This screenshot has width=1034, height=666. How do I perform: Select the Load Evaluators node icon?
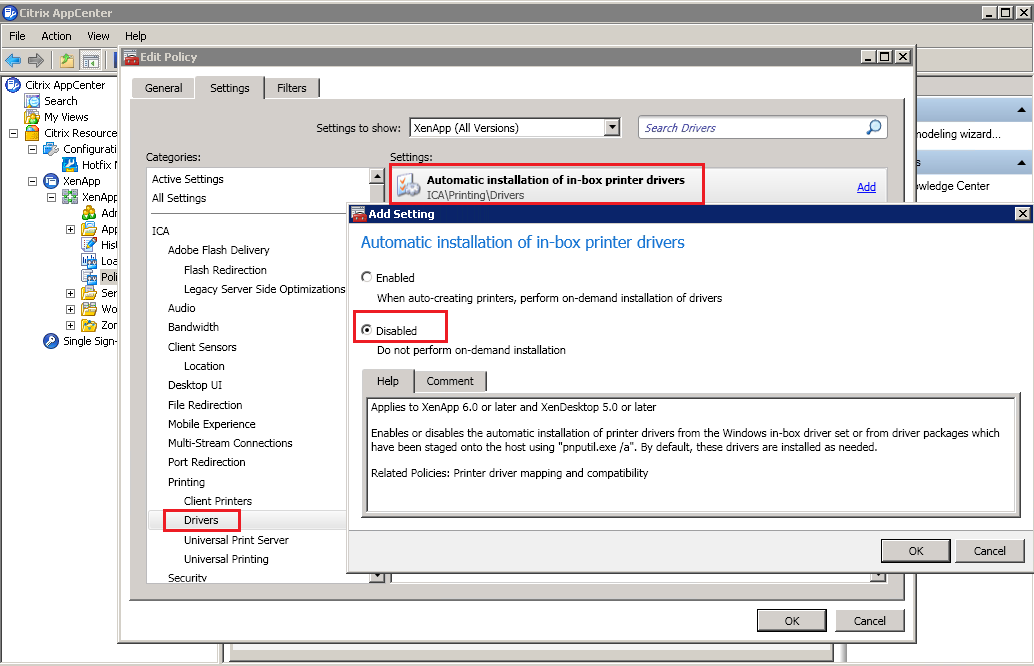88,260
